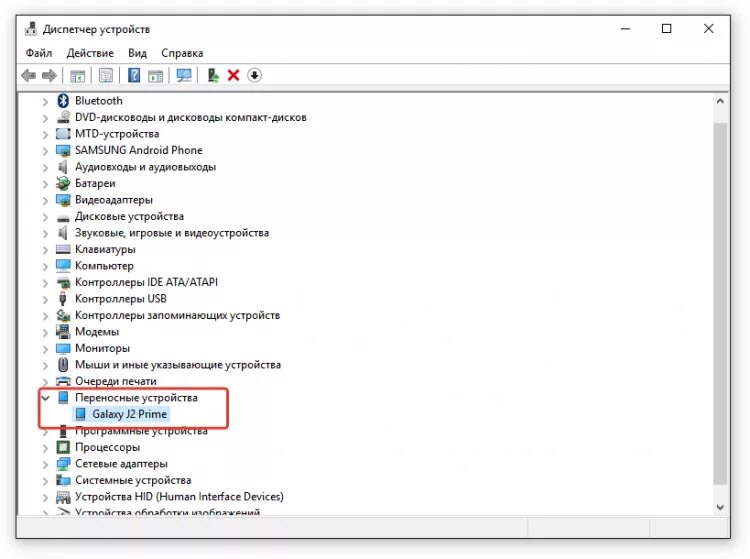Click the monitor icon next to Мониторы
This screenshot has width=750, height=559.
pyautogui.click(x=63, y=348)
